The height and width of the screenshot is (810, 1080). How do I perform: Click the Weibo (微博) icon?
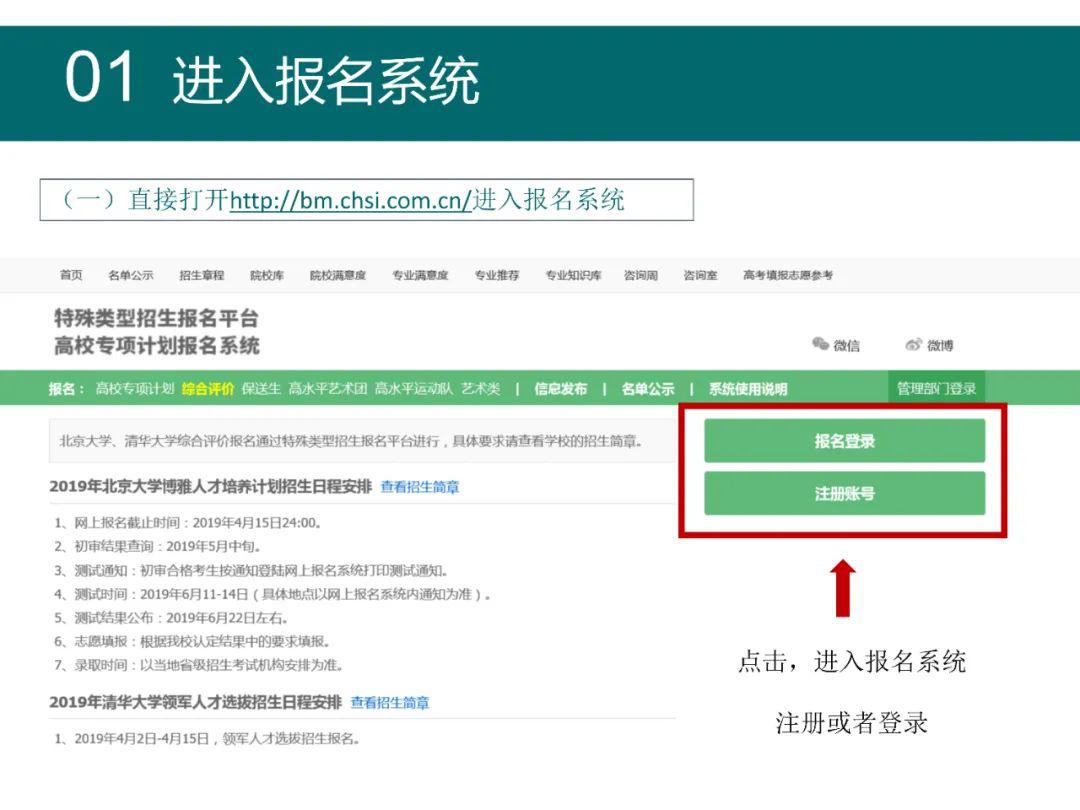[x=913, y=344]
